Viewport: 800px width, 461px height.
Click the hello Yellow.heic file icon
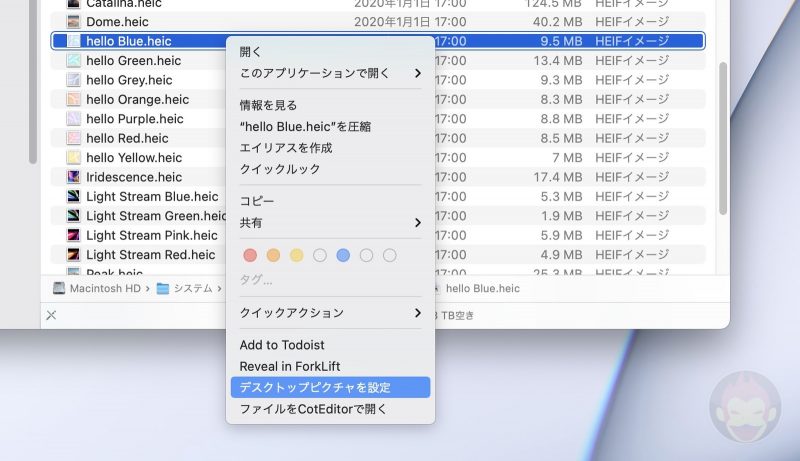tap(73, 158)
